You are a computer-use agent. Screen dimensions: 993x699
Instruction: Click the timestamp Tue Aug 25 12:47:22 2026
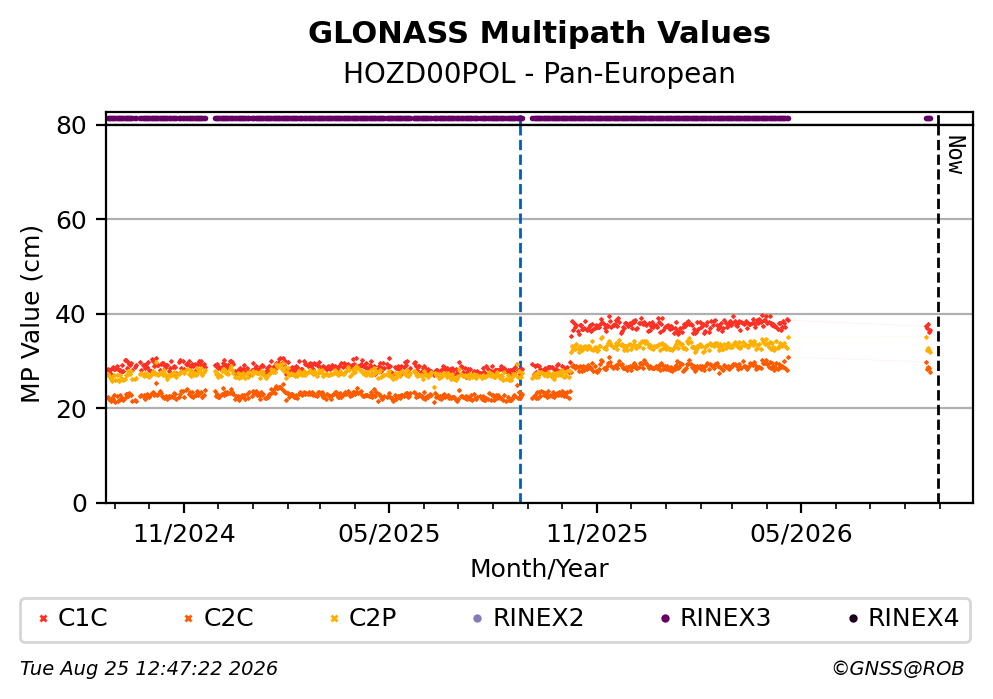click(x=149, y=669)
